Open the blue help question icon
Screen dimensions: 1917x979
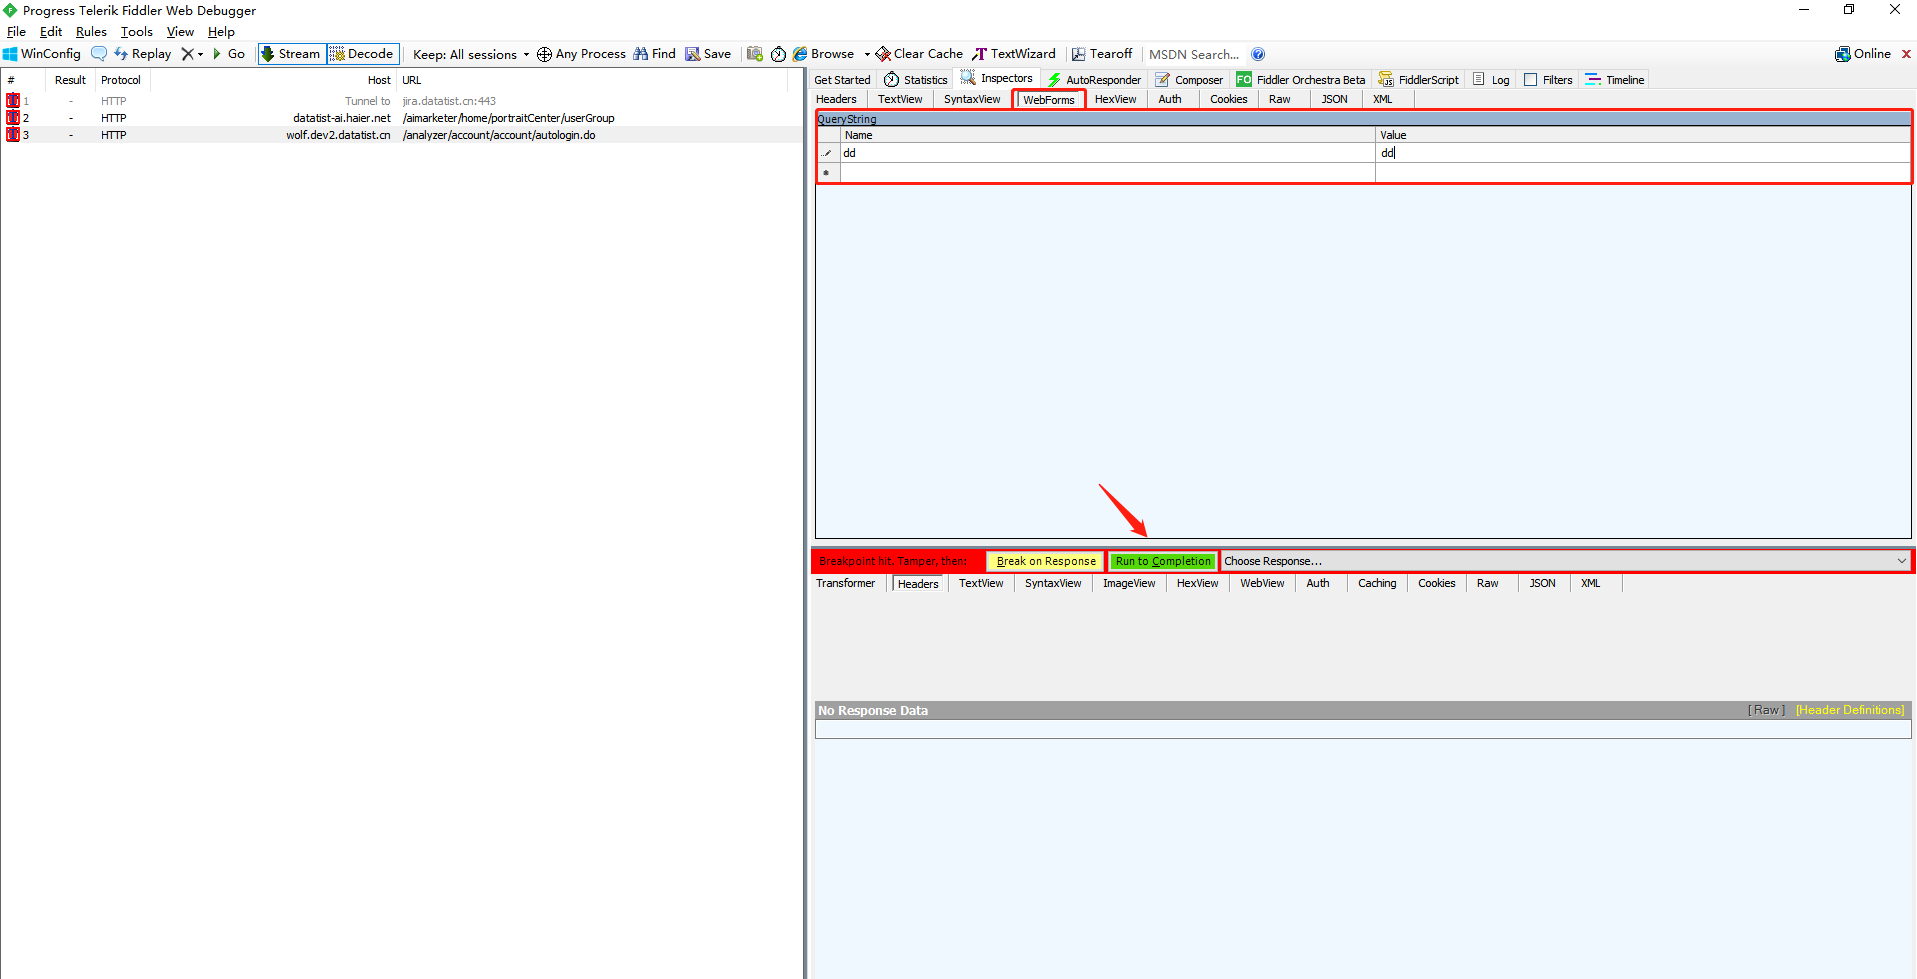pyautogui.click(x=1258, y=54)
